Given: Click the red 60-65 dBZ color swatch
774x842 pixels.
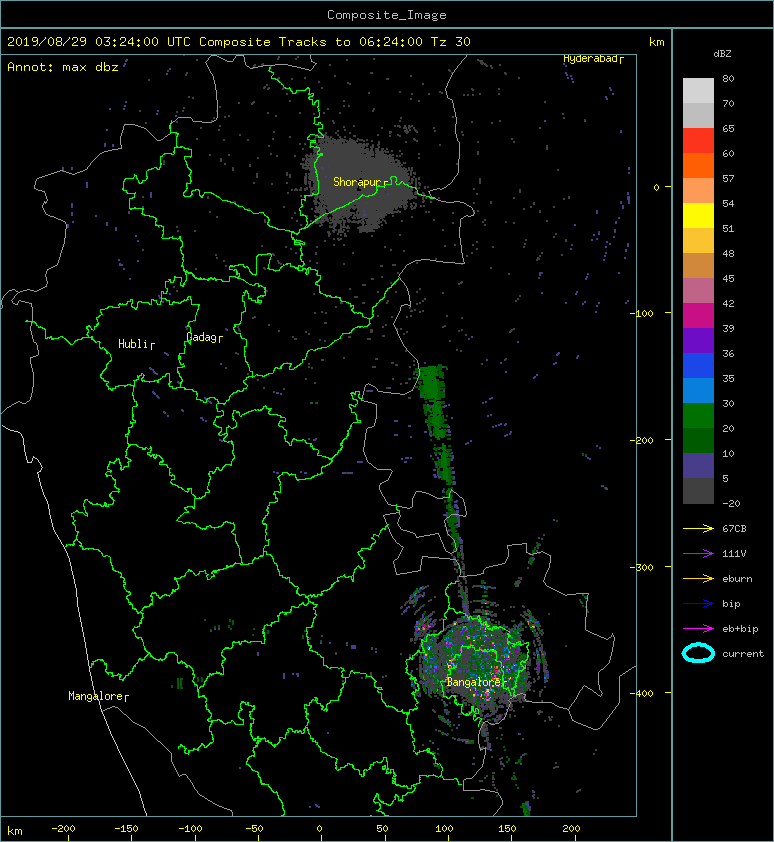Looking at the screenshot, I should pyautogui.click(x=698, y=141).
